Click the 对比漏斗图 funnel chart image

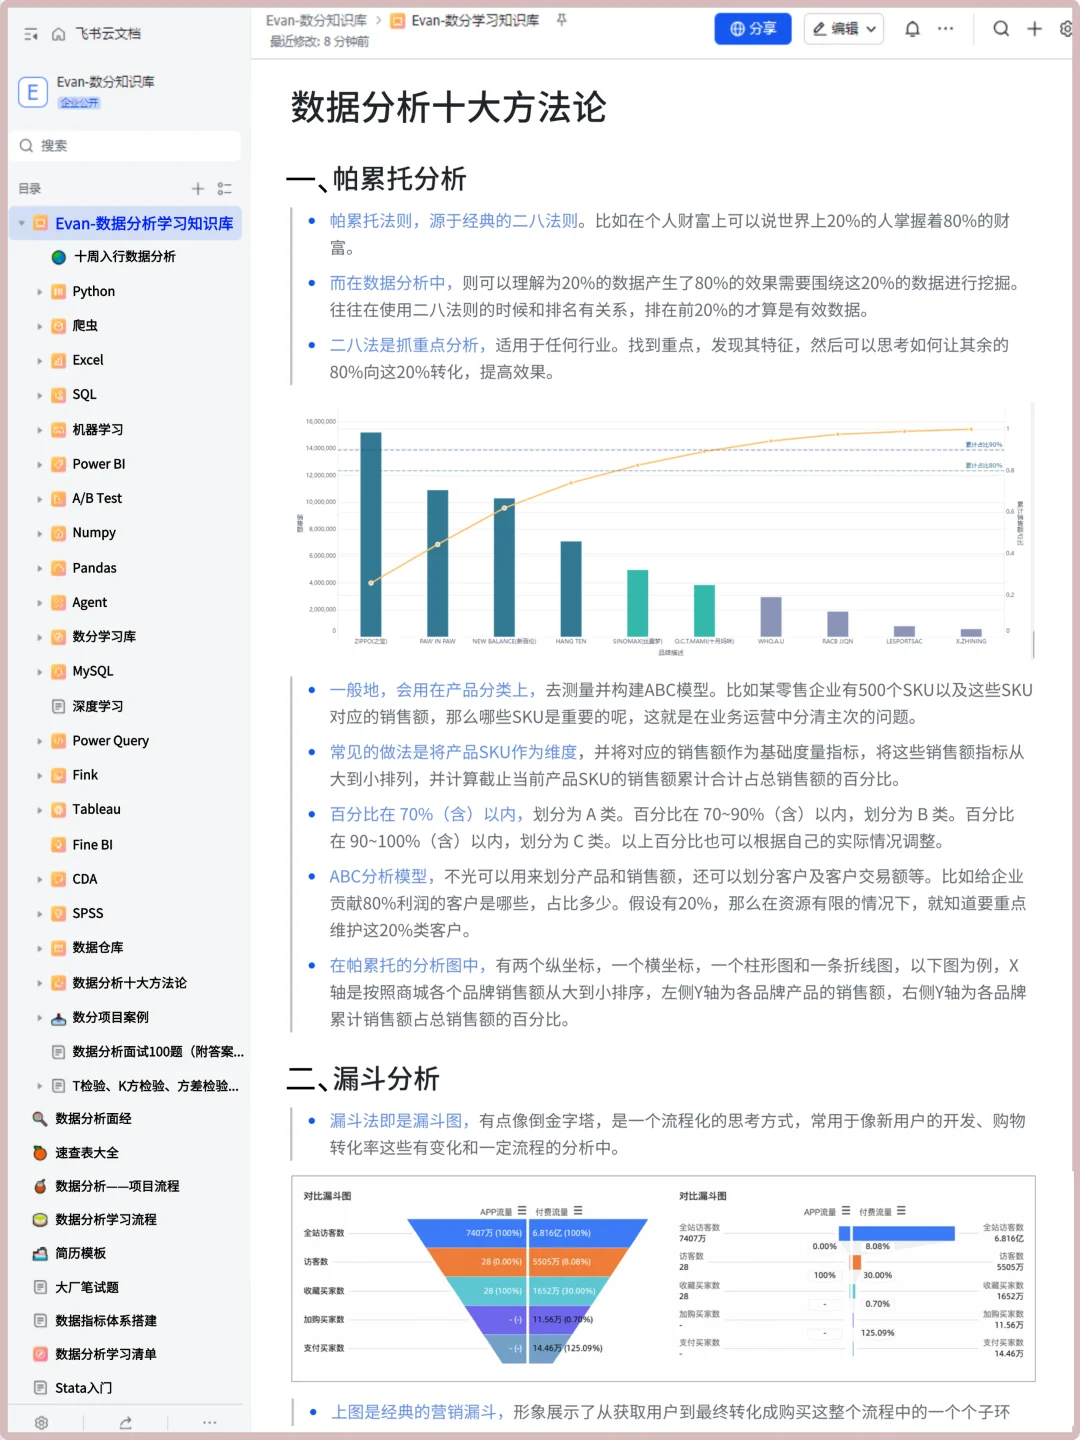click(663, 1279)
